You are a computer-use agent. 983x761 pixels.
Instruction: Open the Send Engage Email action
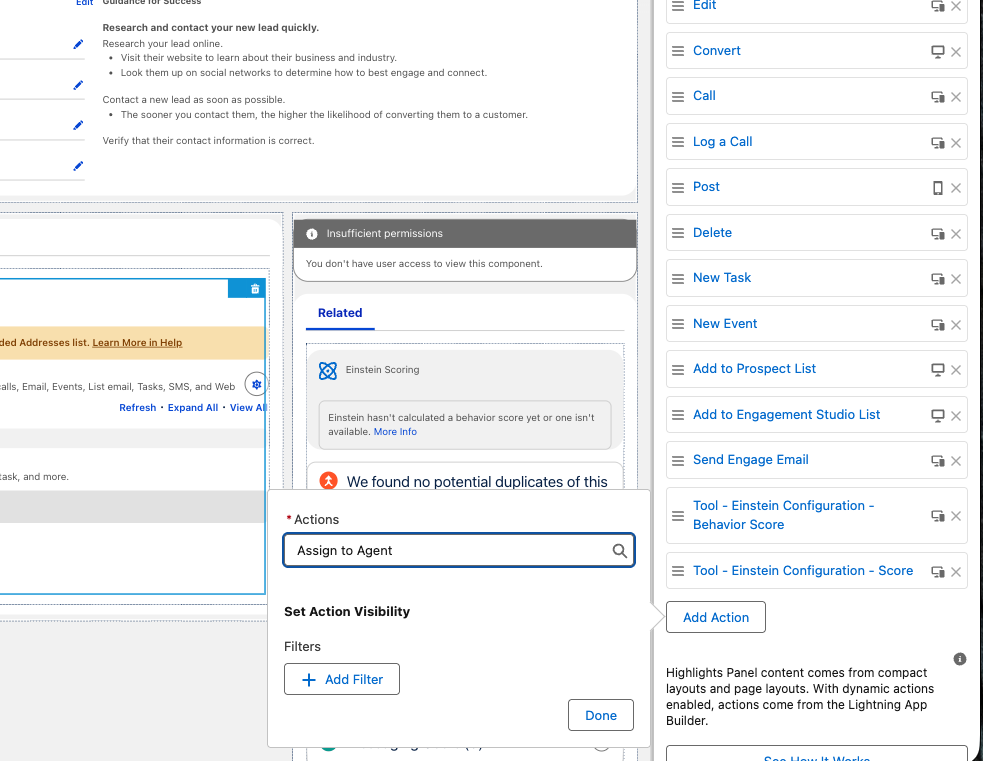[x=750, y=460]
